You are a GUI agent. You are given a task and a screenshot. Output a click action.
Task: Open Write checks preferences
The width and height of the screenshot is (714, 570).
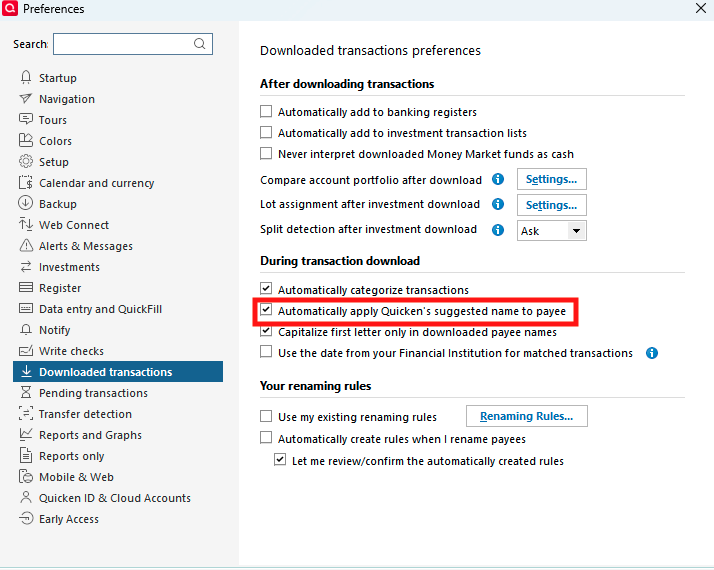(71, 351)
